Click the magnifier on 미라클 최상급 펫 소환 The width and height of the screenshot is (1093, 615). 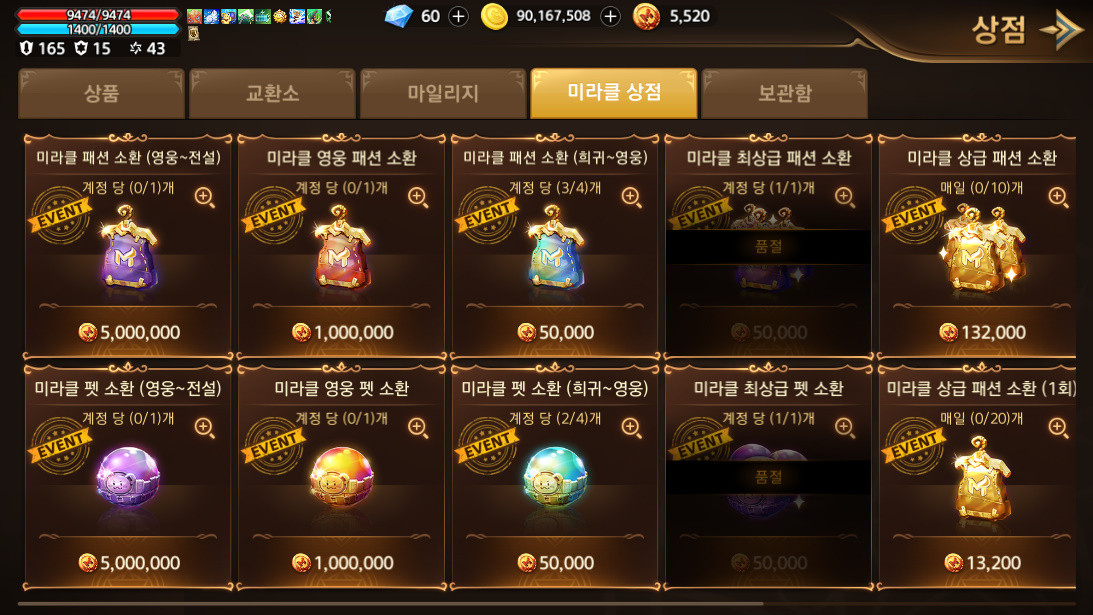844,427
